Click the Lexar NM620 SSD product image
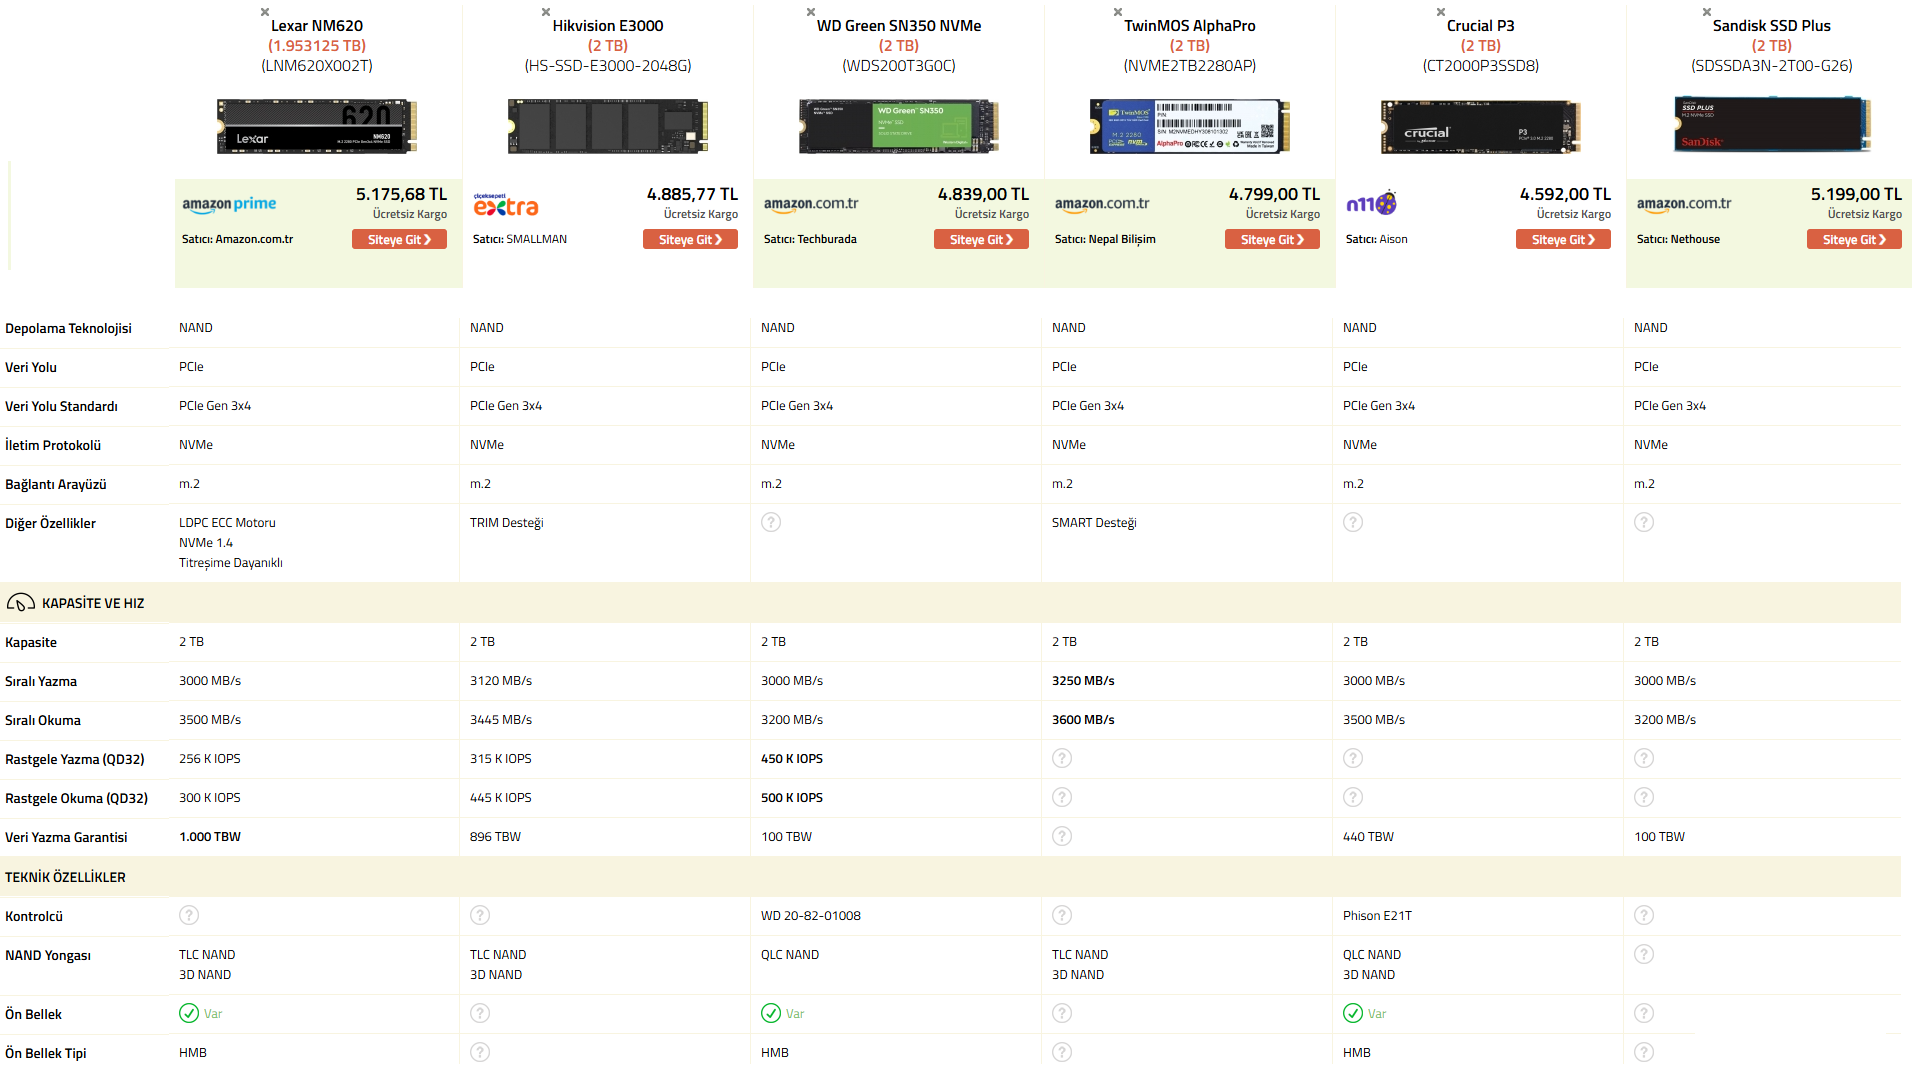 pyautogui.click(x=317, y=126)
